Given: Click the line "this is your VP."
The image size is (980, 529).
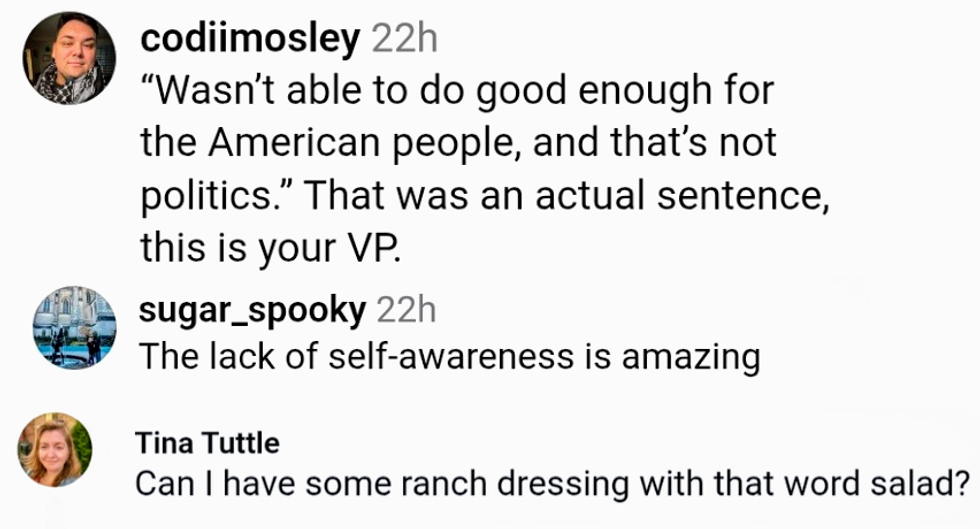Looking at the screenshot, I should (271, 248).
